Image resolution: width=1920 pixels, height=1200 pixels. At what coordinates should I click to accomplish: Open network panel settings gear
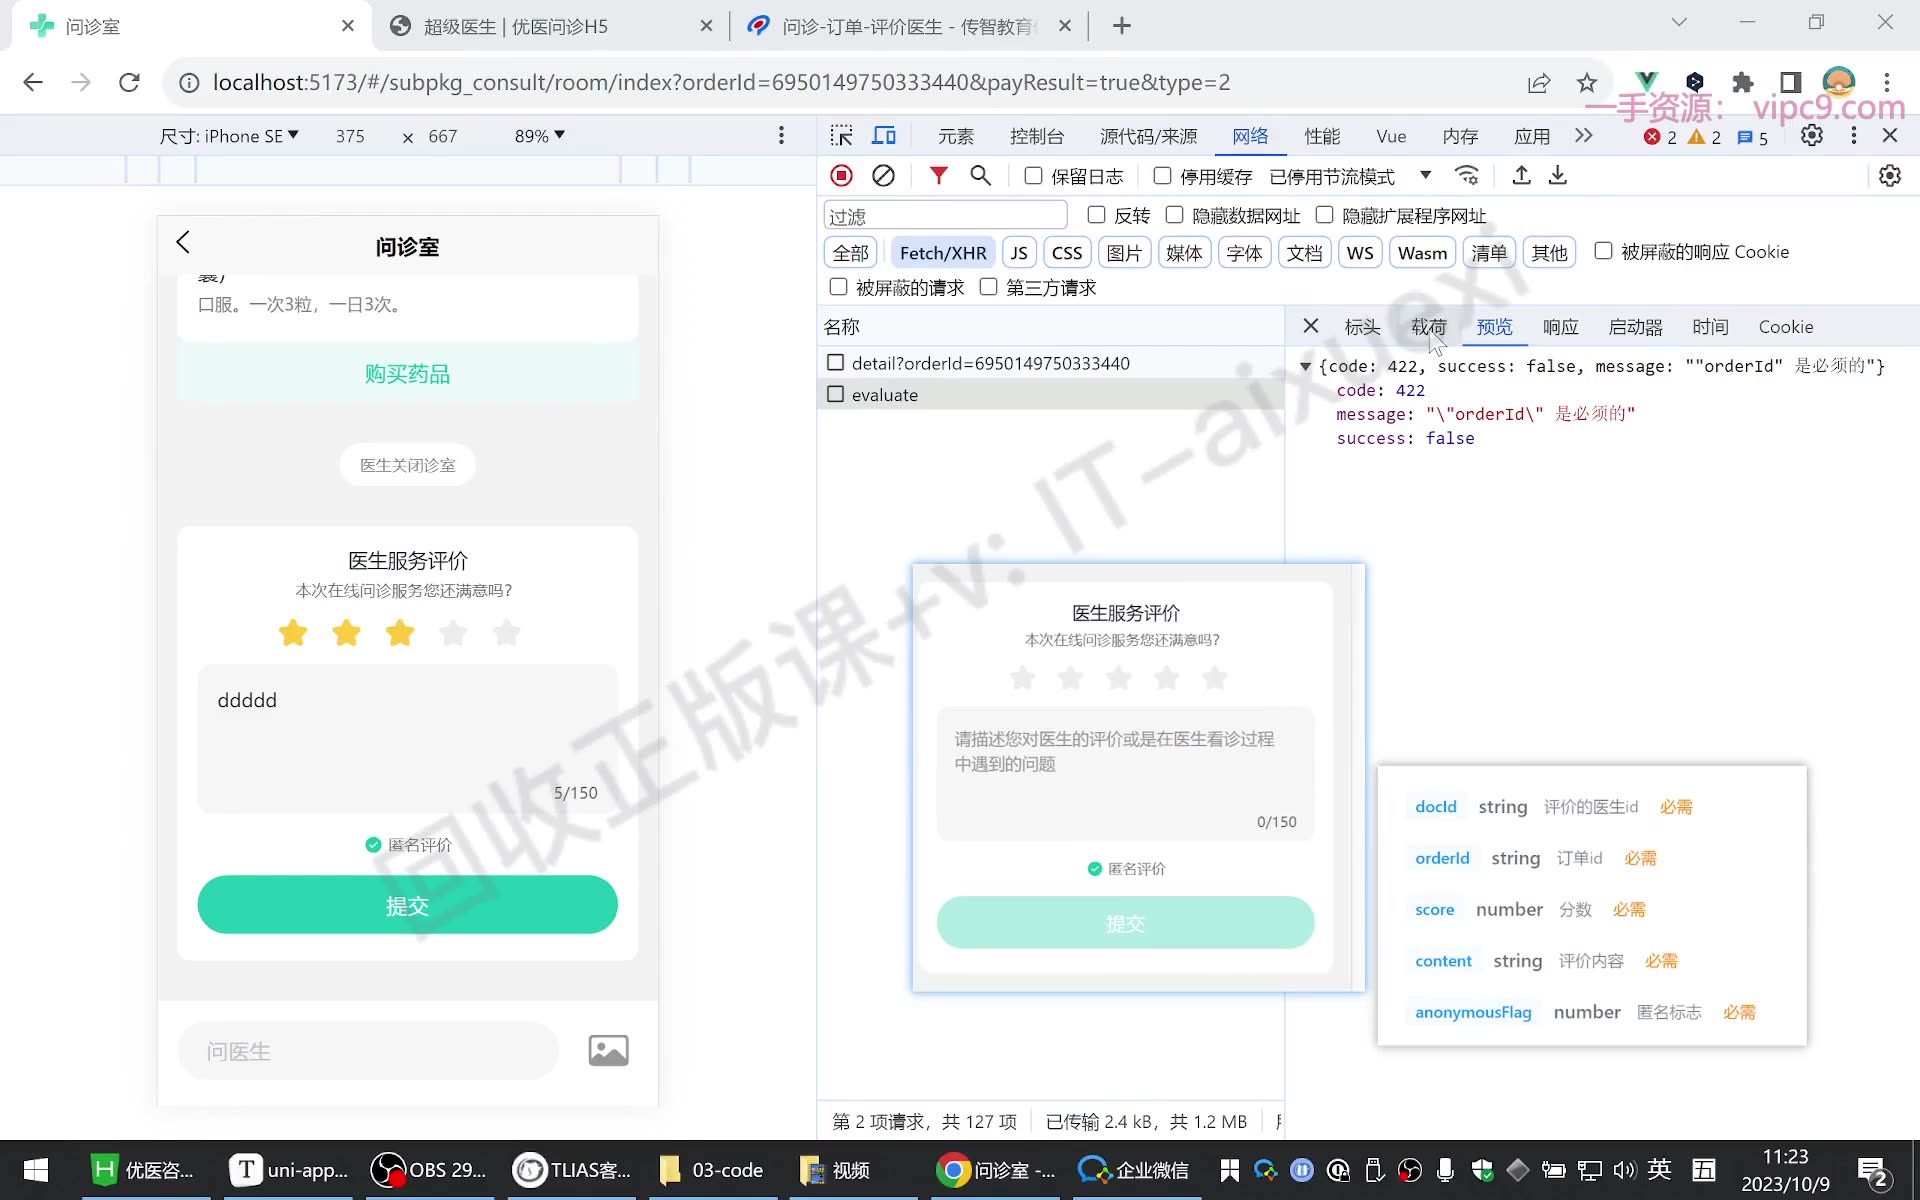(1889, 176)
